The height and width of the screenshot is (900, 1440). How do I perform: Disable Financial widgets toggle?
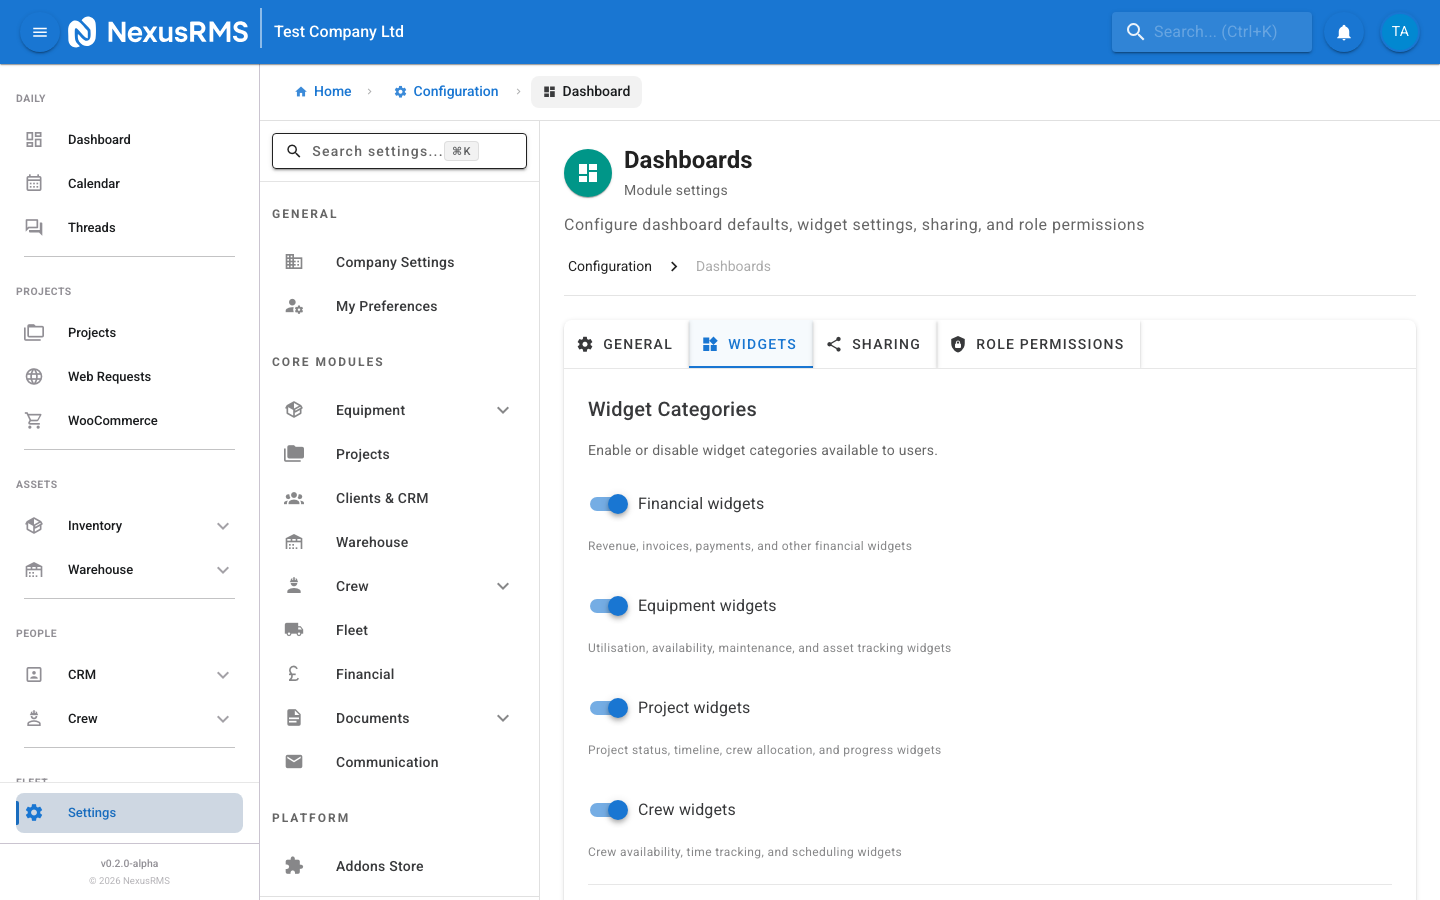(x=608, y=504)
